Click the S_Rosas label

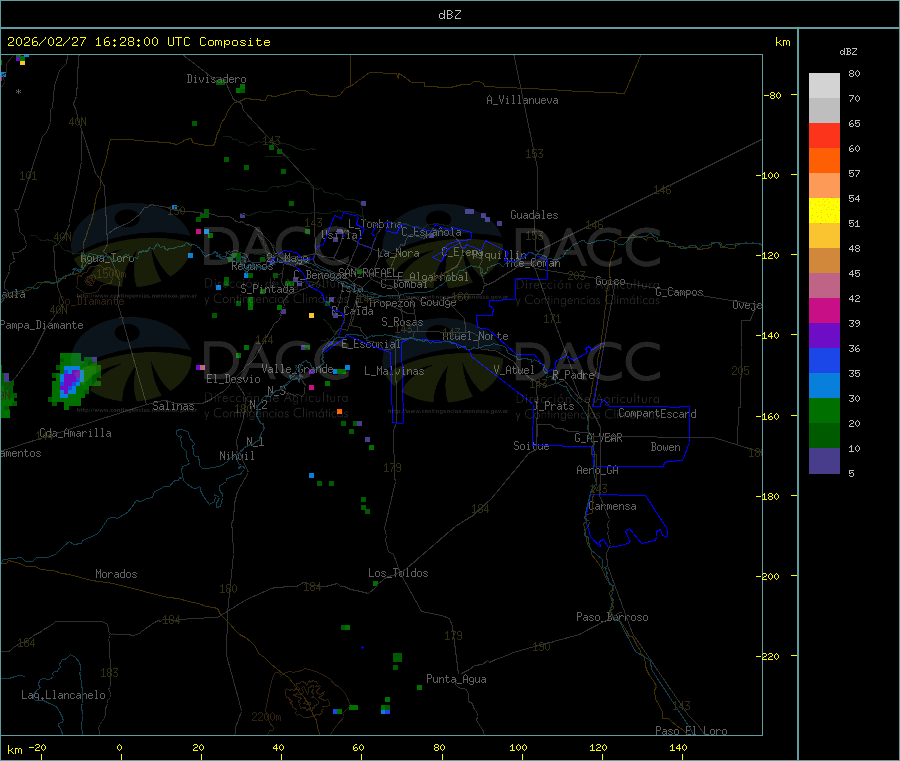point(402,322)
